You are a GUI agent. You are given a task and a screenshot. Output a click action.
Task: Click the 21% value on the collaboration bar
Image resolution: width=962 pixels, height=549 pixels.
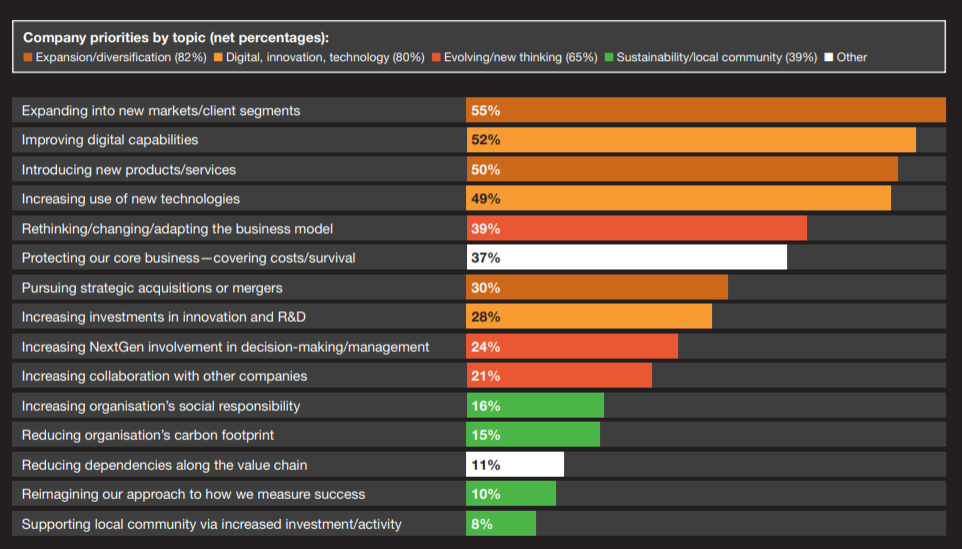(485, 376)
